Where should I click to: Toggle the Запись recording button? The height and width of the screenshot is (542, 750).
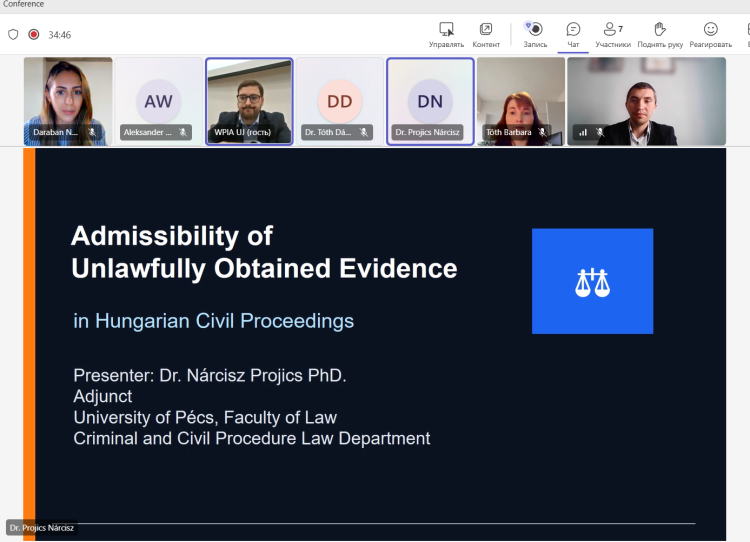tap(535, 34)
